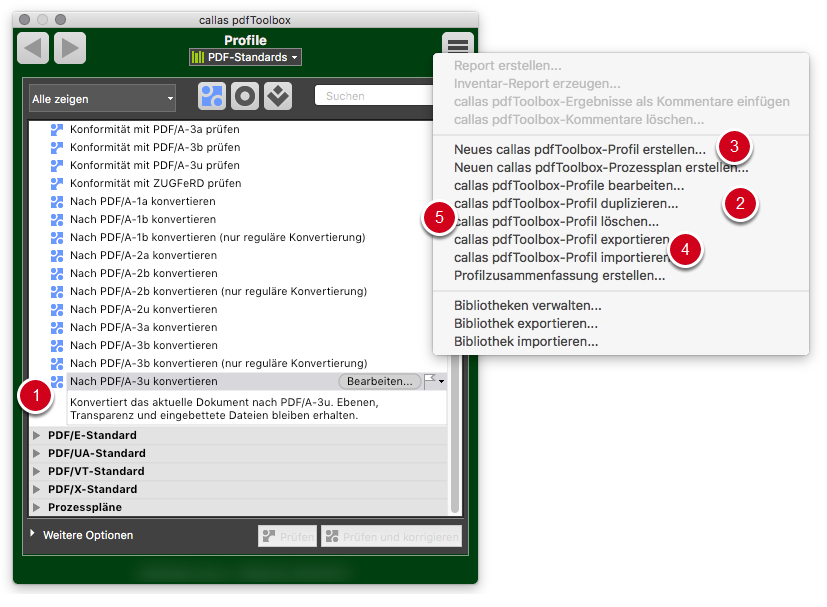Open the Alle zeigen filter dropdown
Image resolution: width=827 pixels, height=607 pixels.
[102, 99]
